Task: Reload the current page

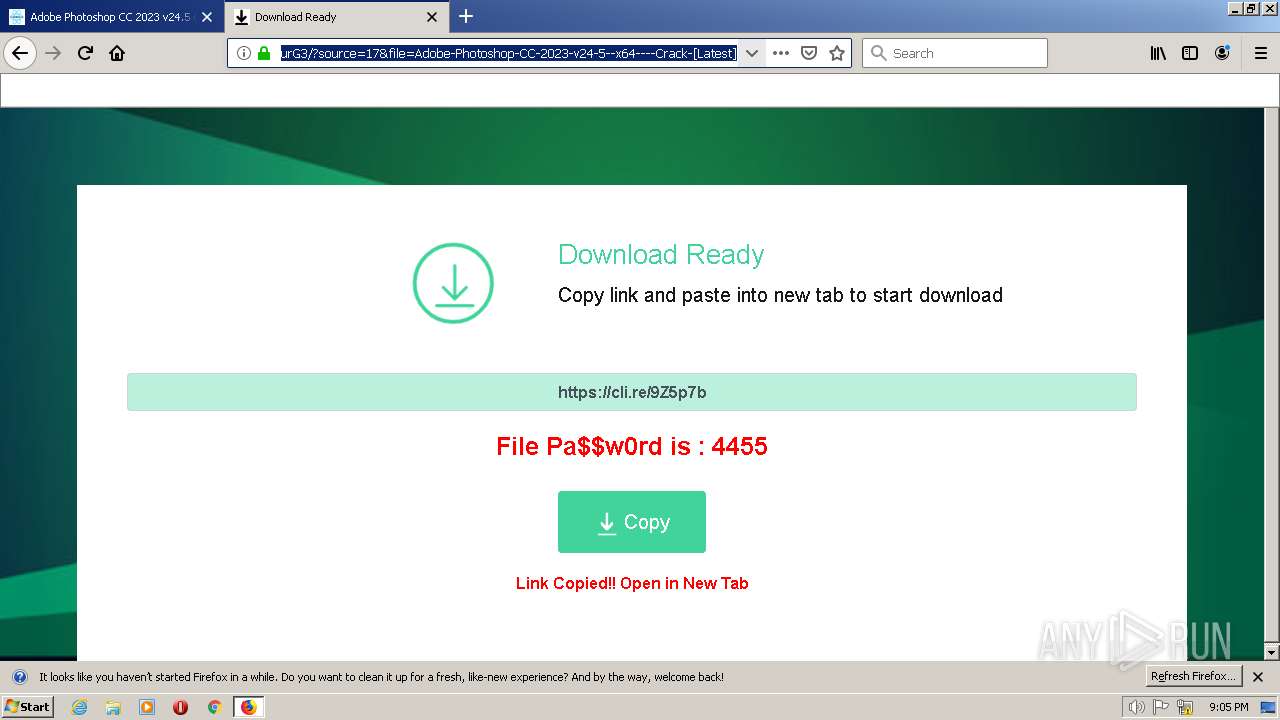Action: pyautogui.click(x=86, y=53)
